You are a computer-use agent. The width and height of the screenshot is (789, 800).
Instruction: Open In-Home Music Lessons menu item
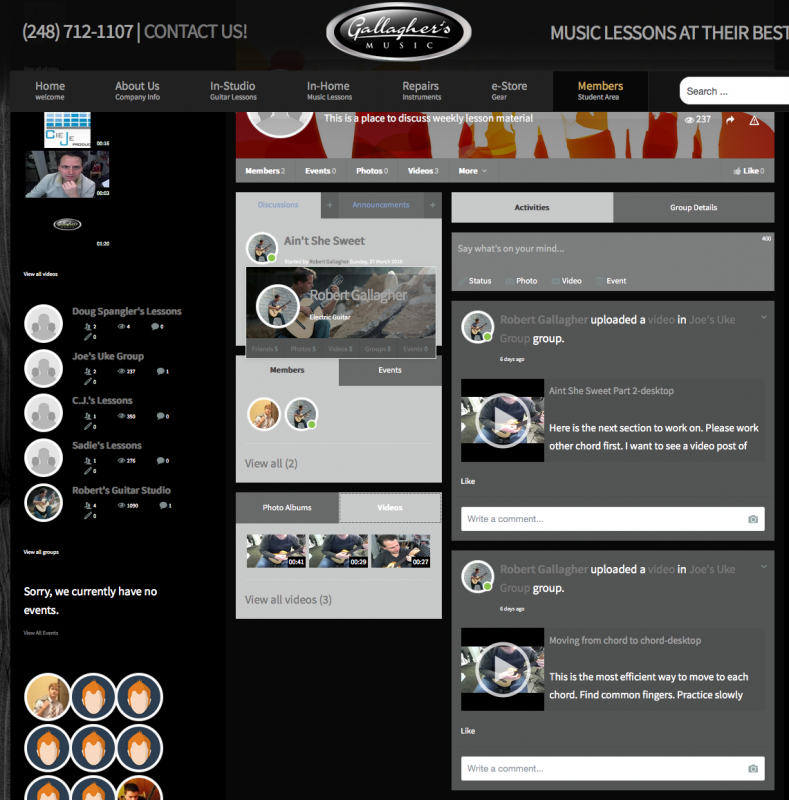[329, 90]
